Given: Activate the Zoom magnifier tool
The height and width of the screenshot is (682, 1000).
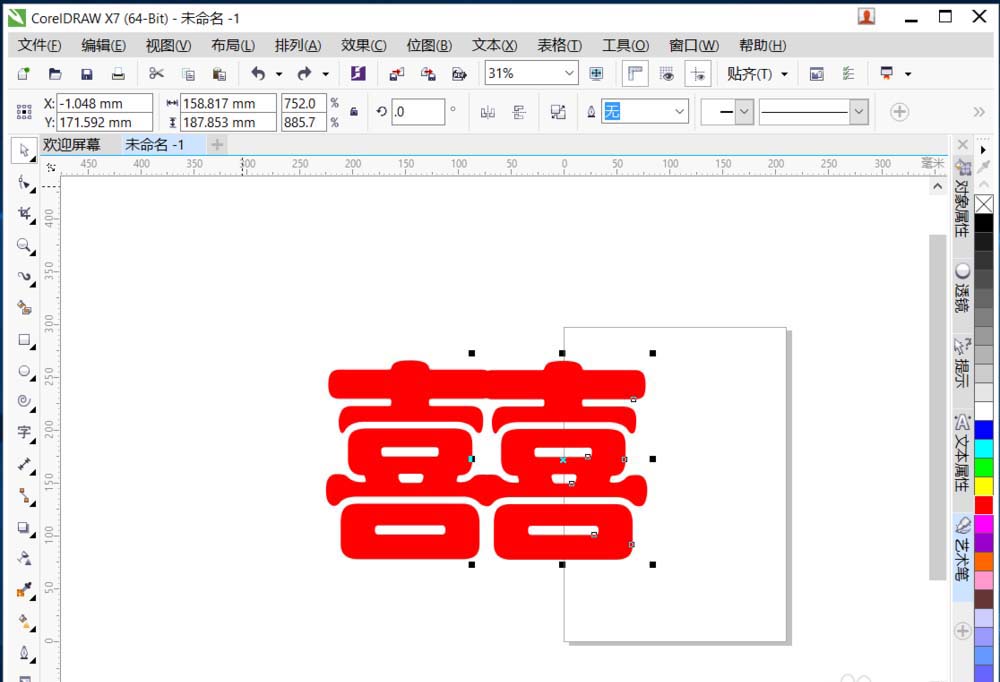Looking at the screenshot, I should click(24, 245).
